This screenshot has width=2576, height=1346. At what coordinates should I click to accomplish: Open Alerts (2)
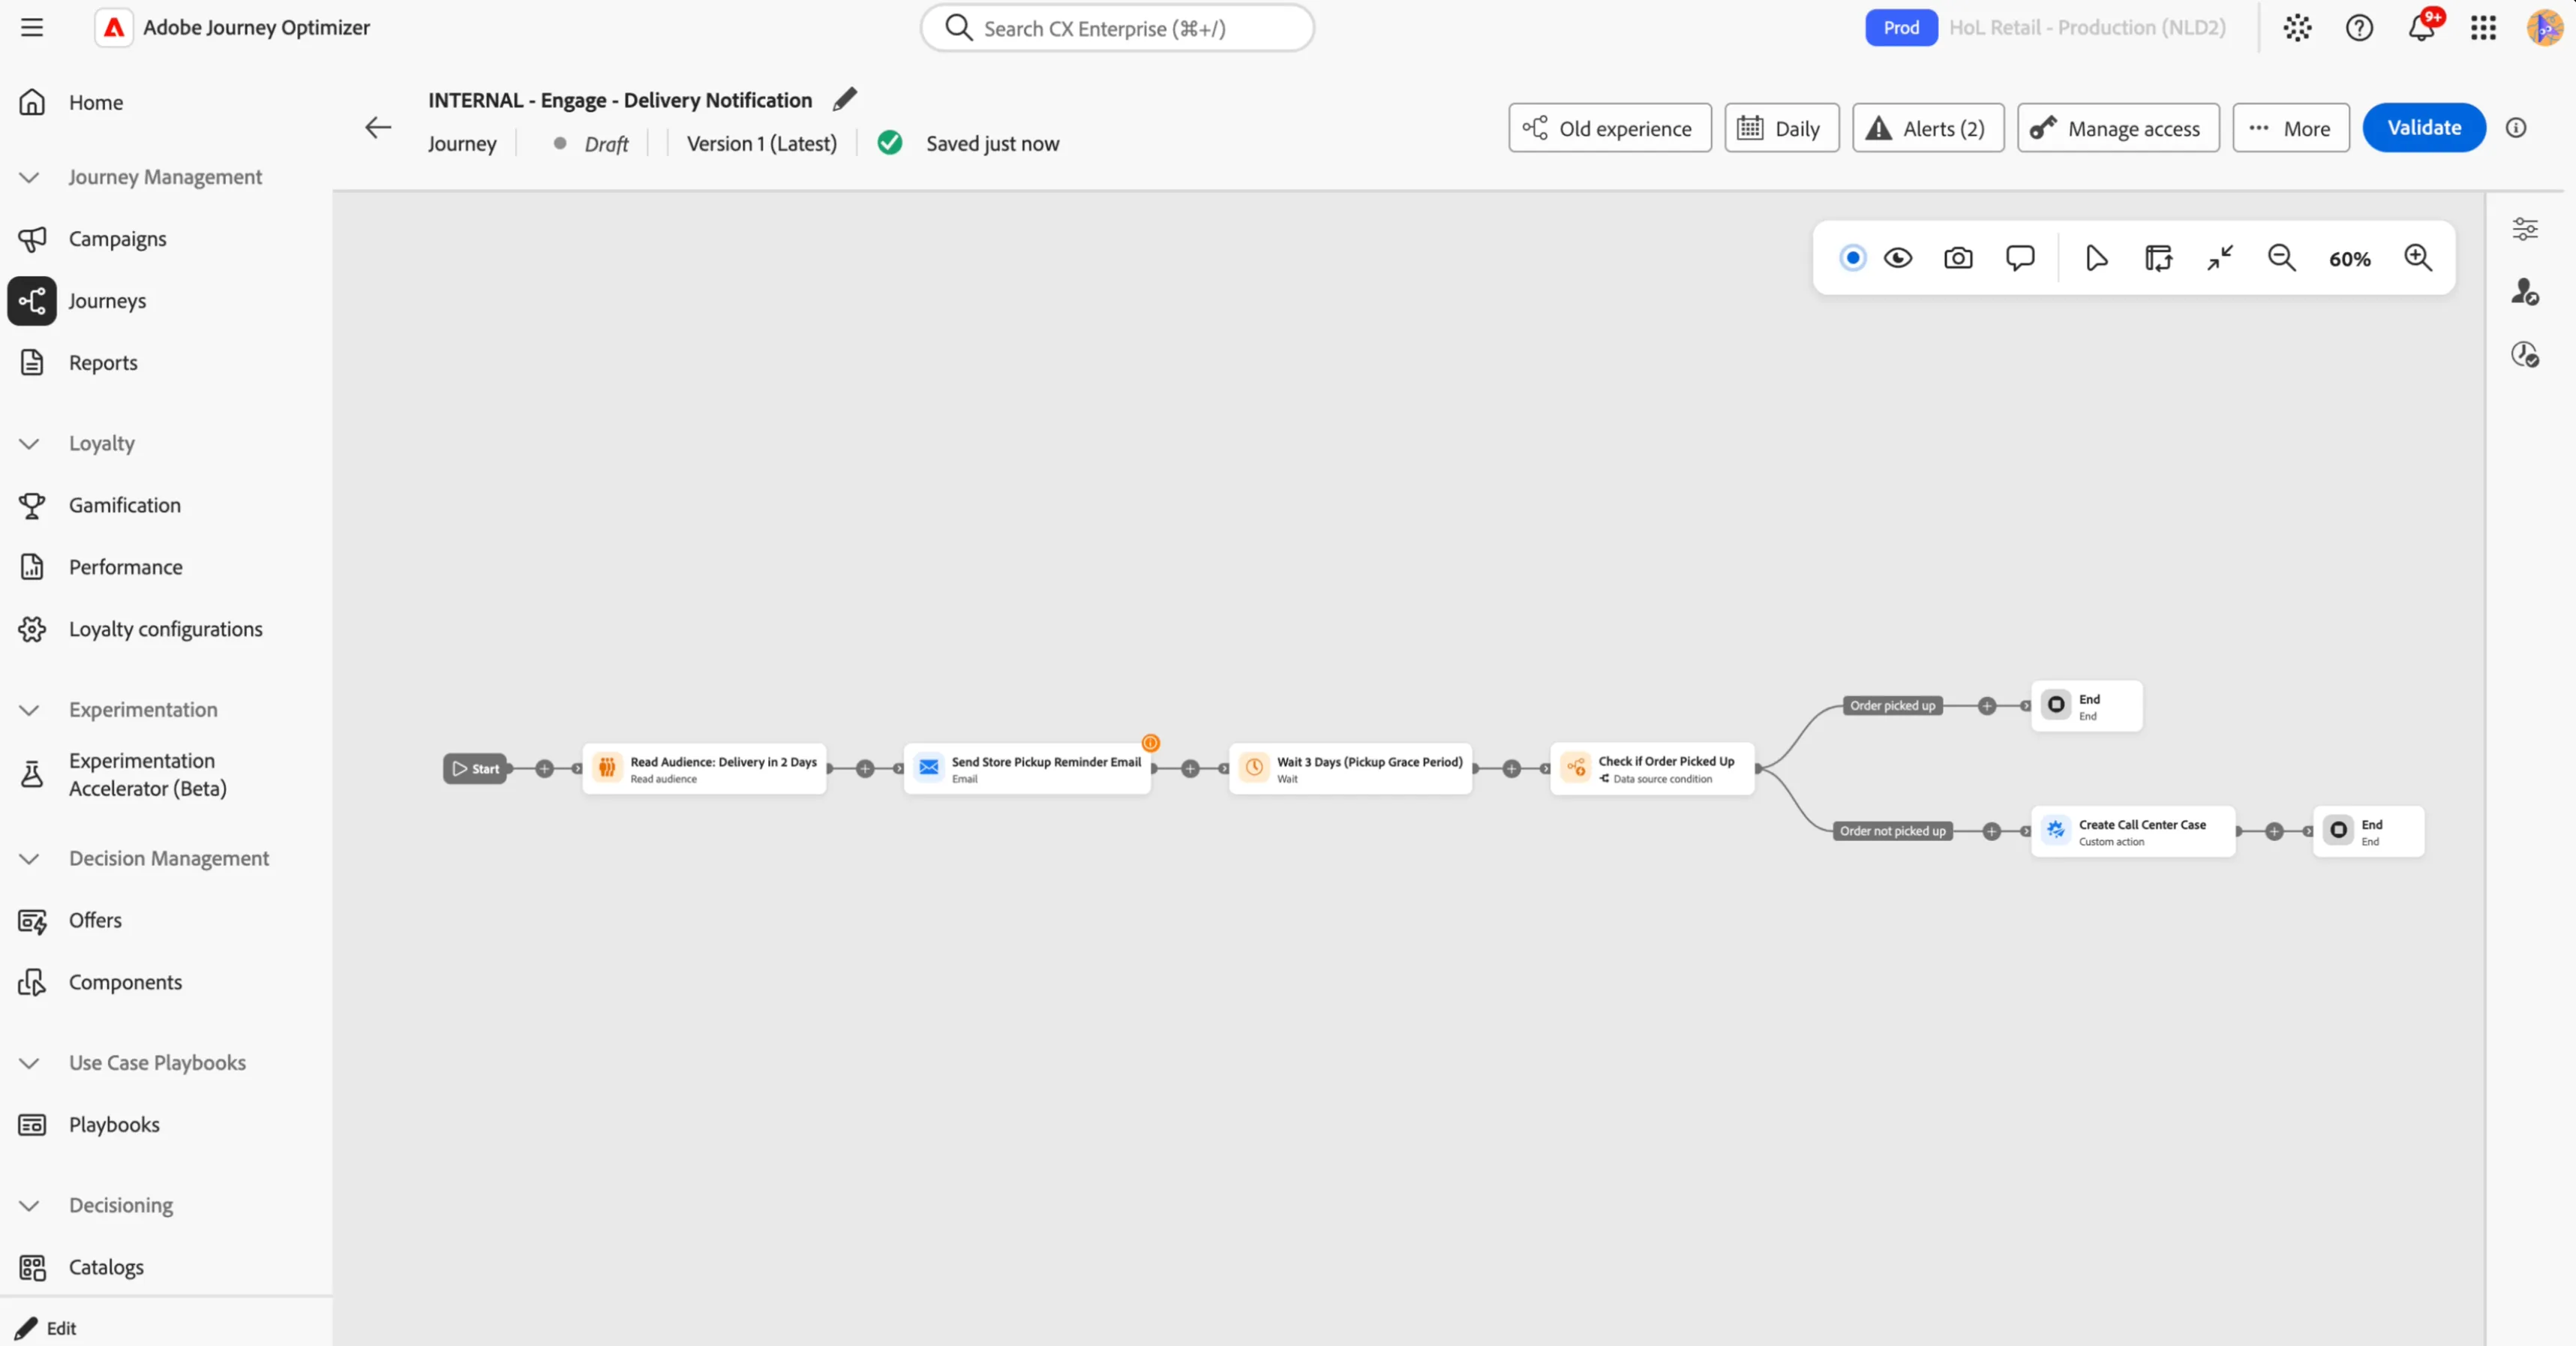pyautogui.click(x=1928, y=128)
